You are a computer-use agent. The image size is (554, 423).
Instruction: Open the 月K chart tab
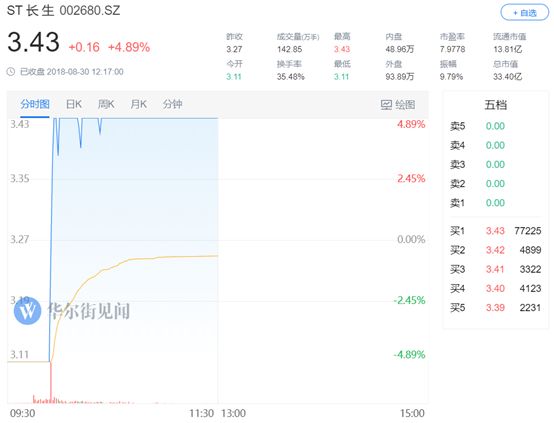coord(138,104)
